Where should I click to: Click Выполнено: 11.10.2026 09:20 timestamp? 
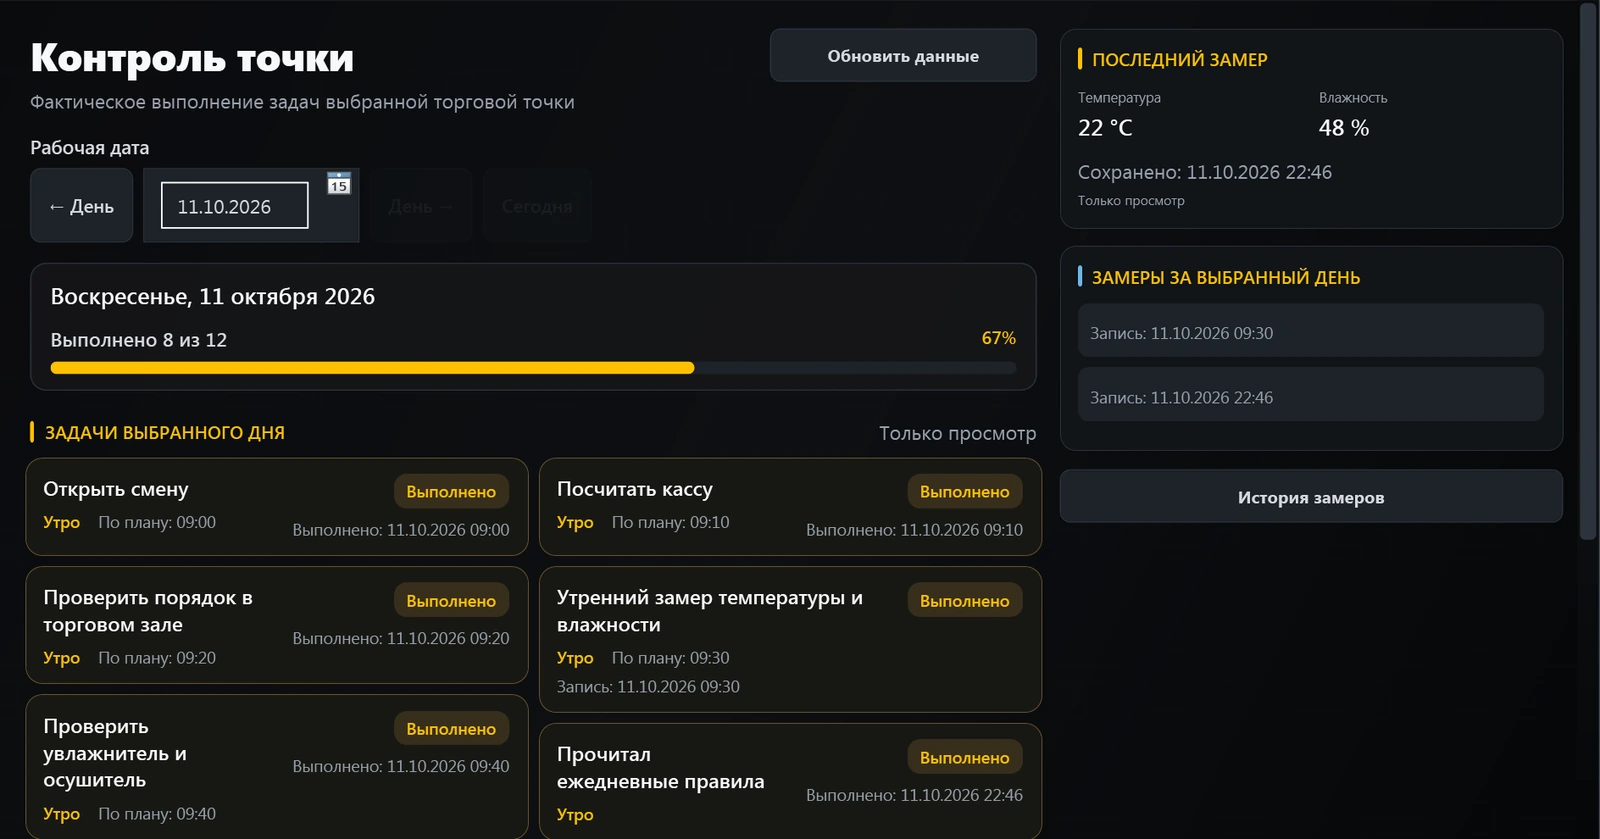(401, 638)
